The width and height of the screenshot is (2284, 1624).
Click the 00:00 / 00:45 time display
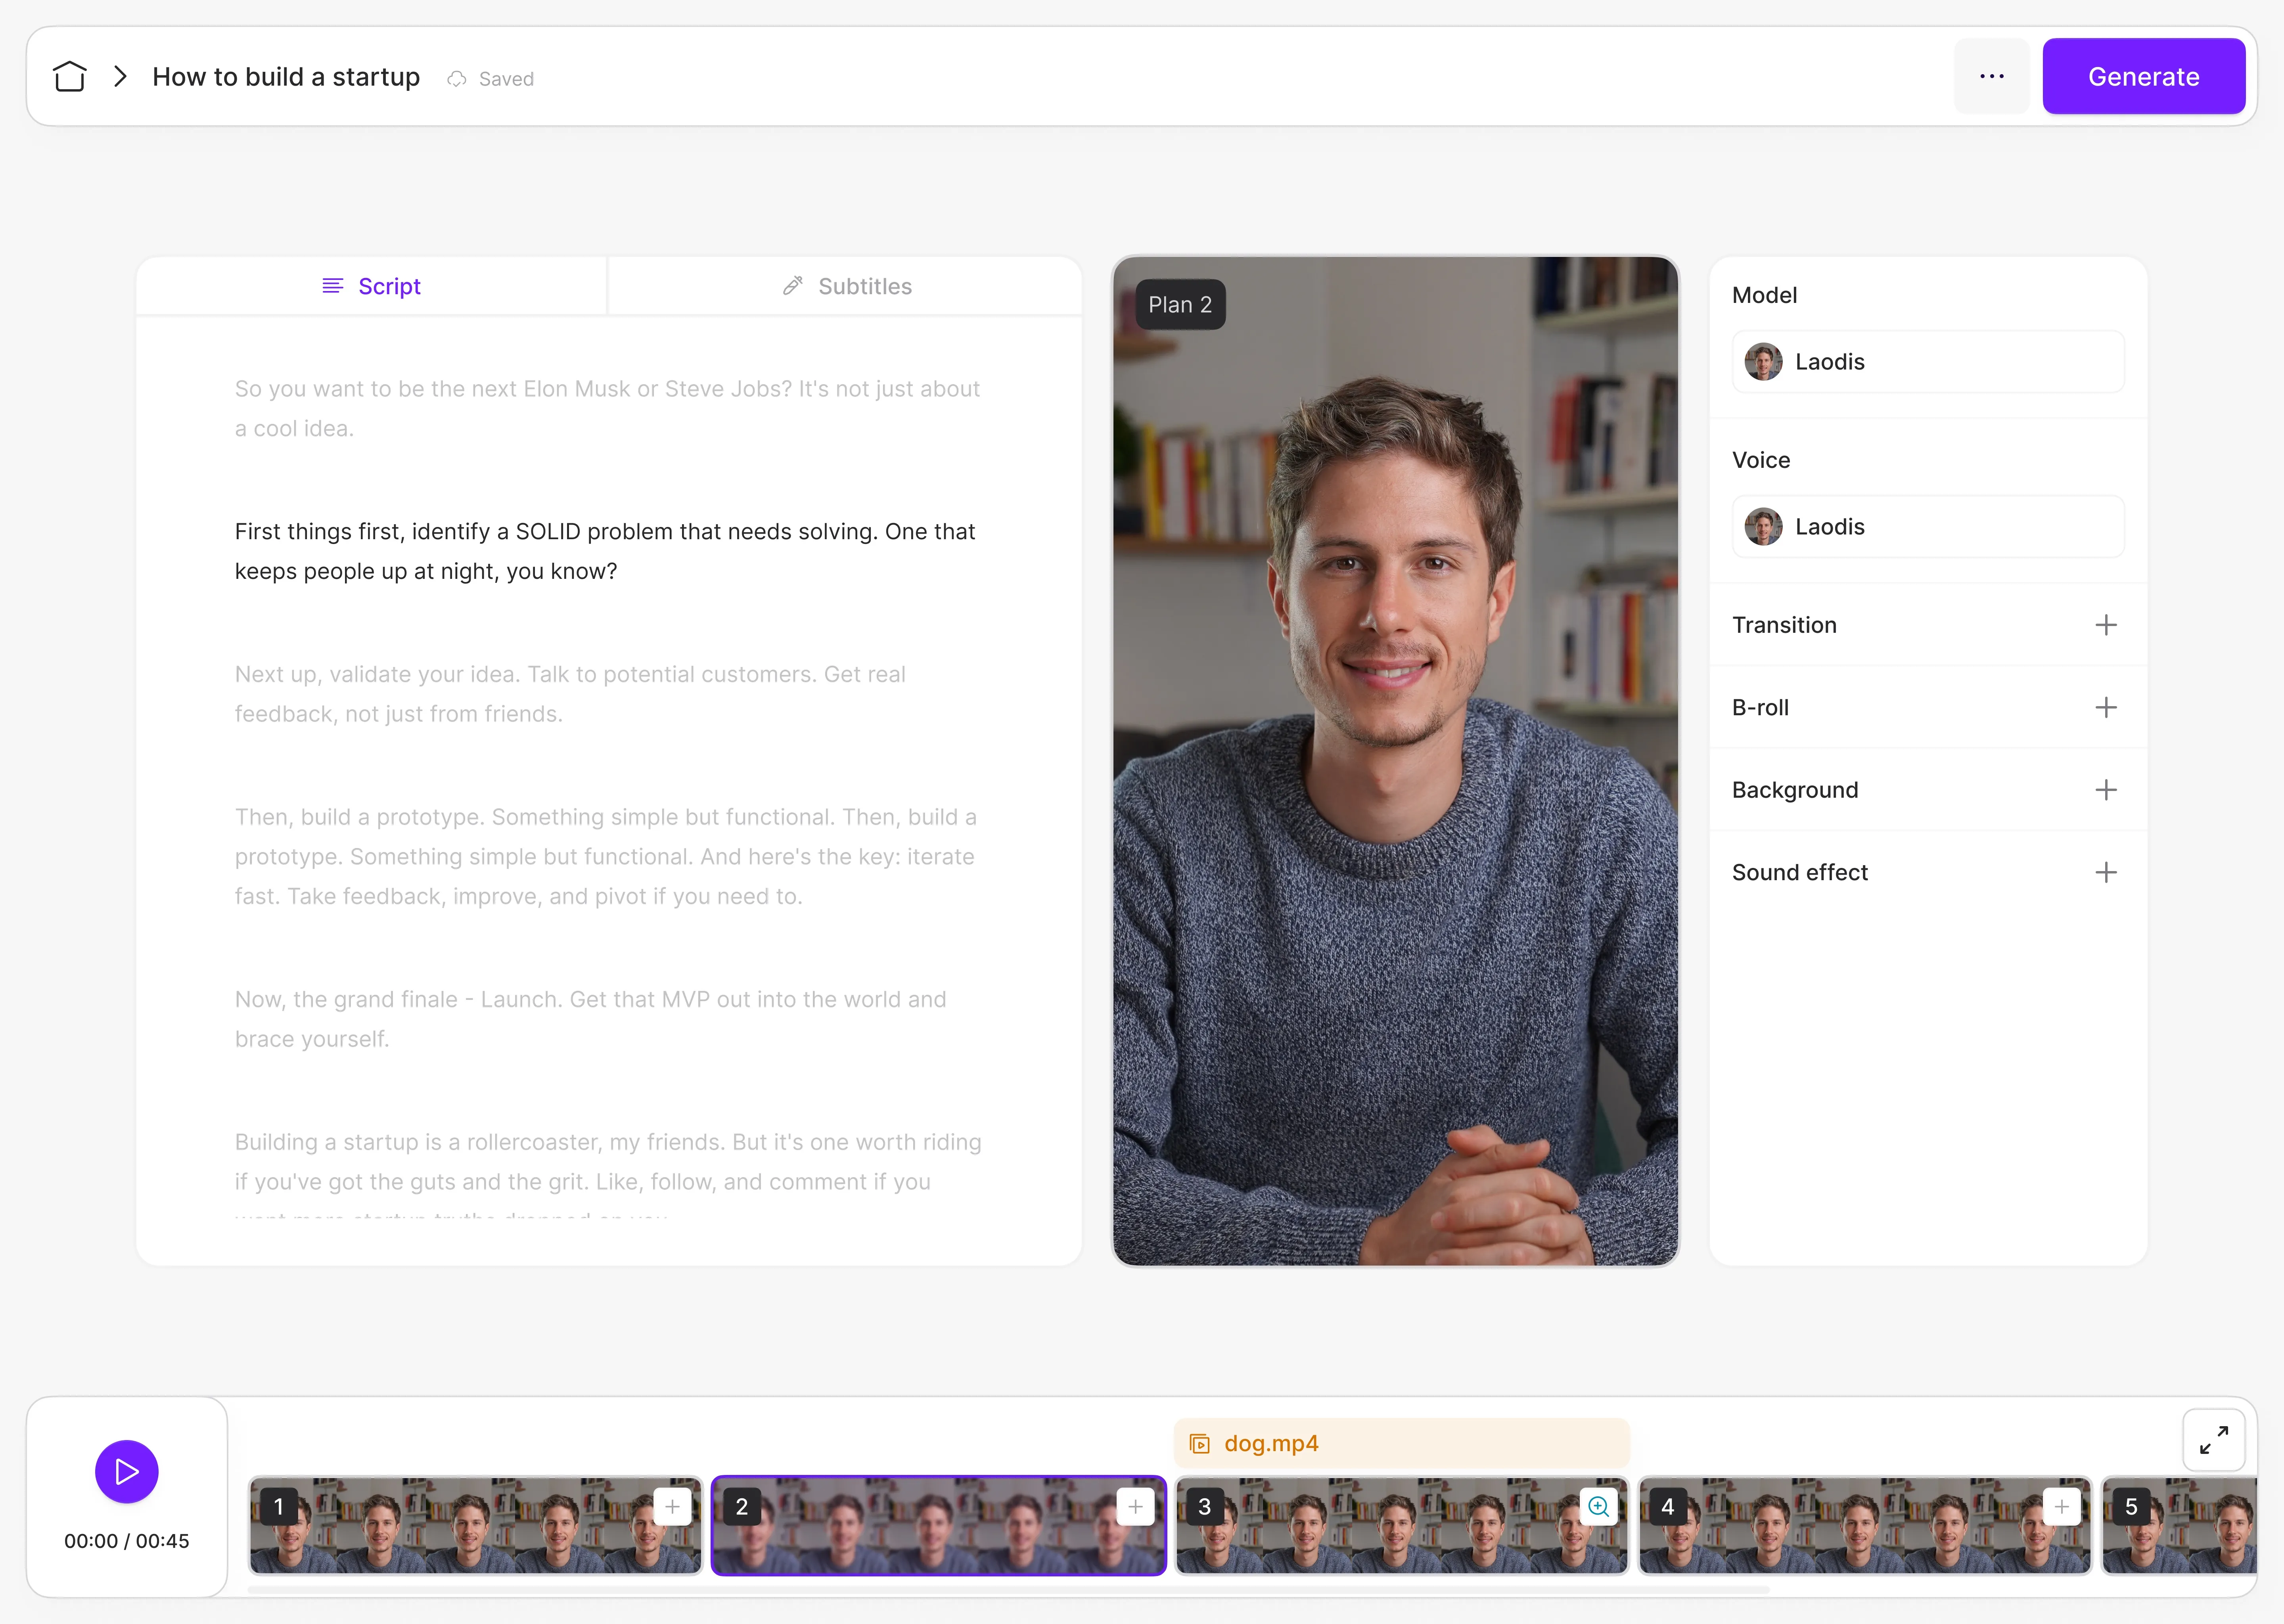point(127,1541)
